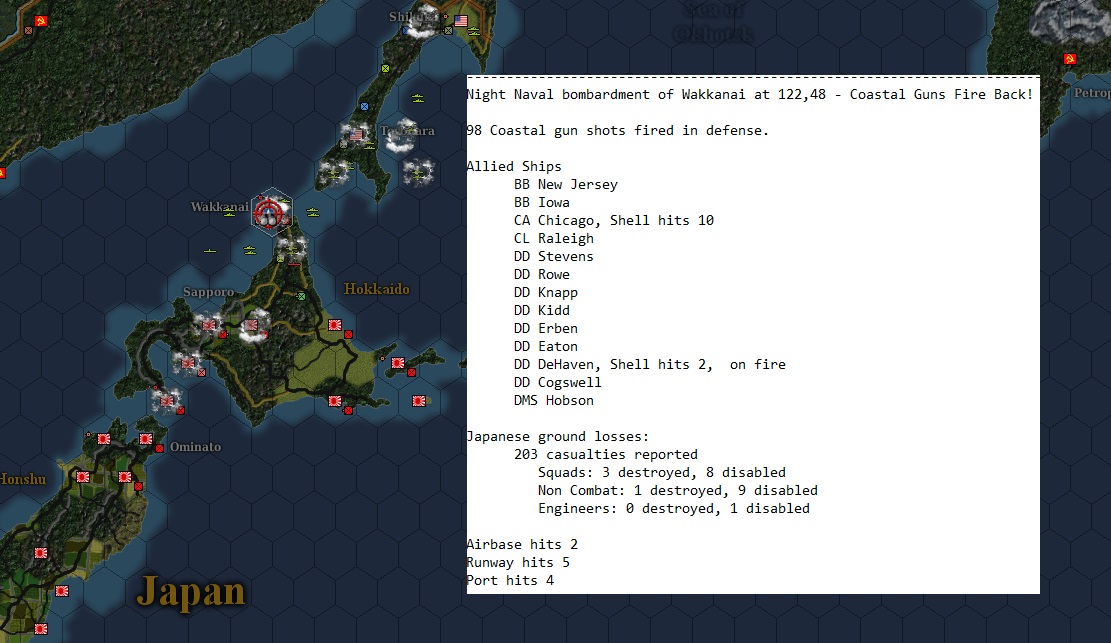Screen dimensions: 1111x643
Task: Click 'Non Combat: 1 destroyed, 9 disabled' line
Action: [678, 491]
